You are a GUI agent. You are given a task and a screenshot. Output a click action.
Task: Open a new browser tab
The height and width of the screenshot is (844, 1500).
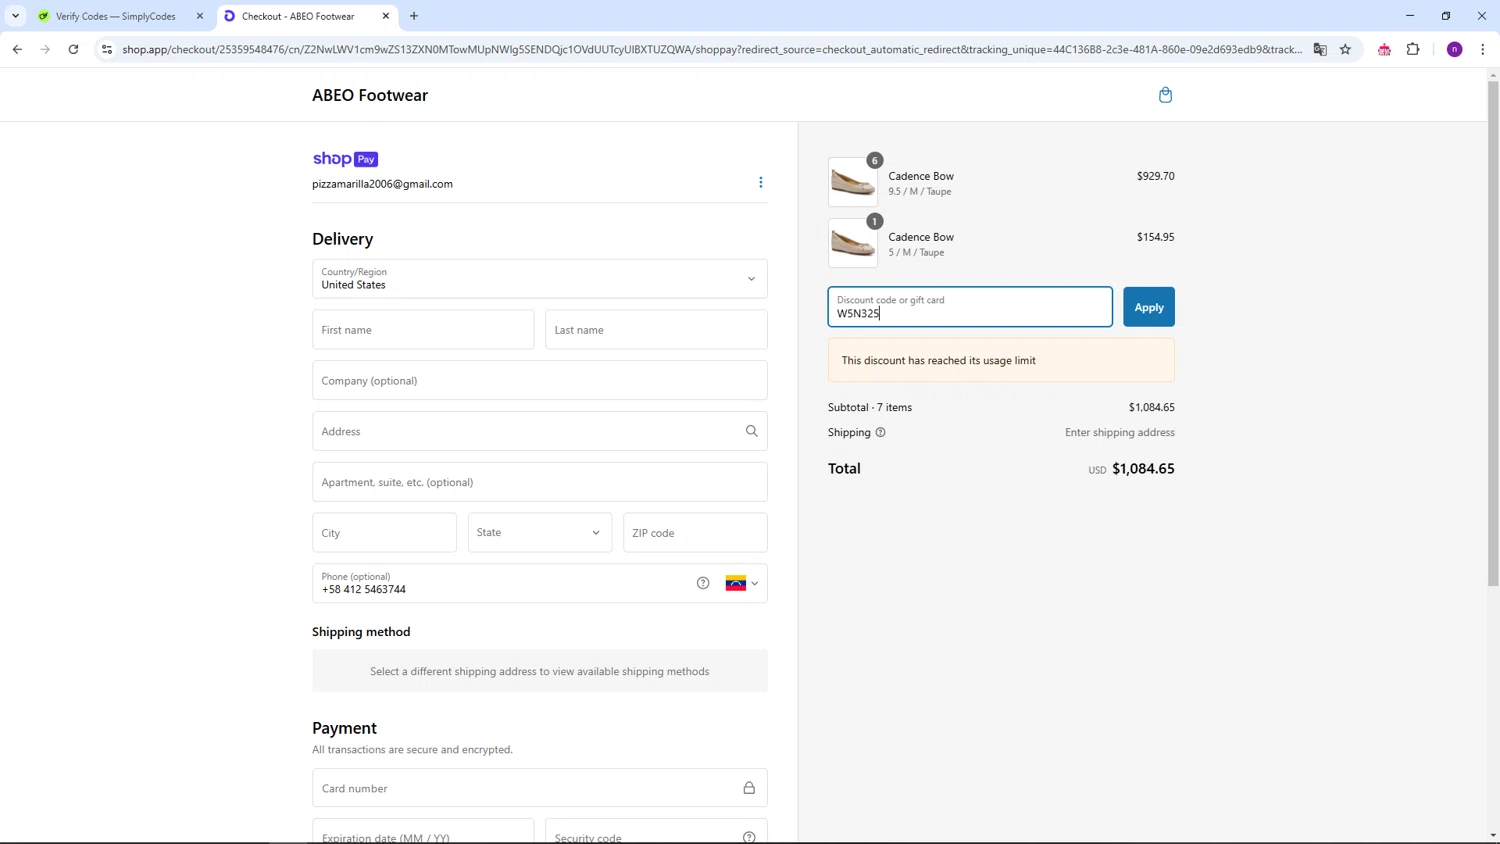click(x=414, y=16)
